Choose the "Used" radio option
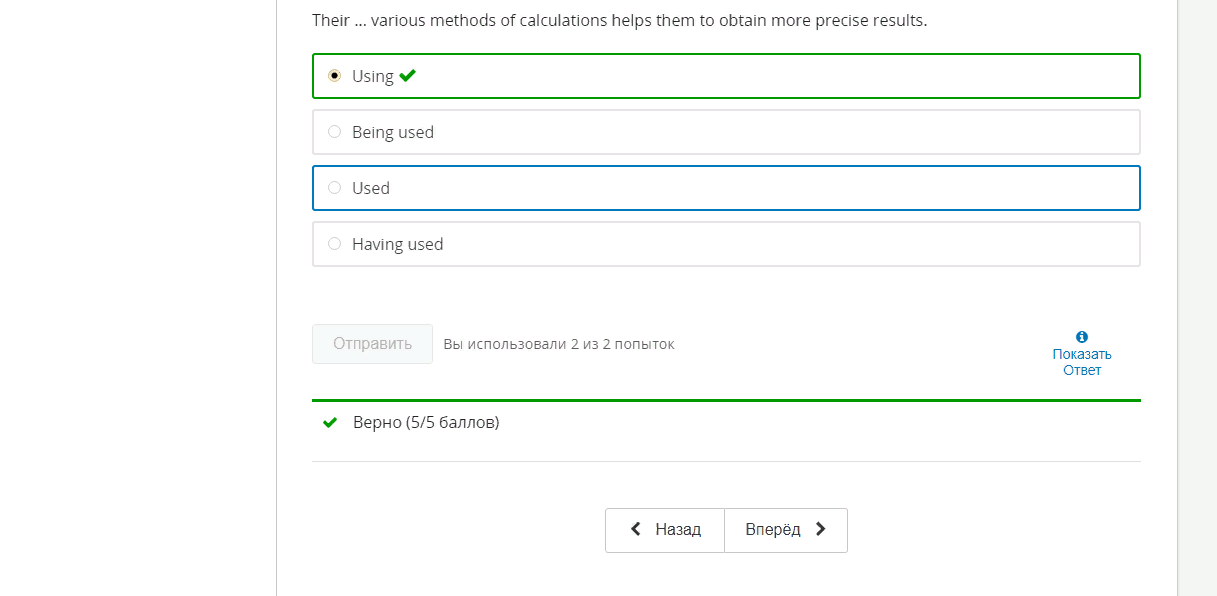This screenshot has width=1217, height=596. [x=334, y=187]
